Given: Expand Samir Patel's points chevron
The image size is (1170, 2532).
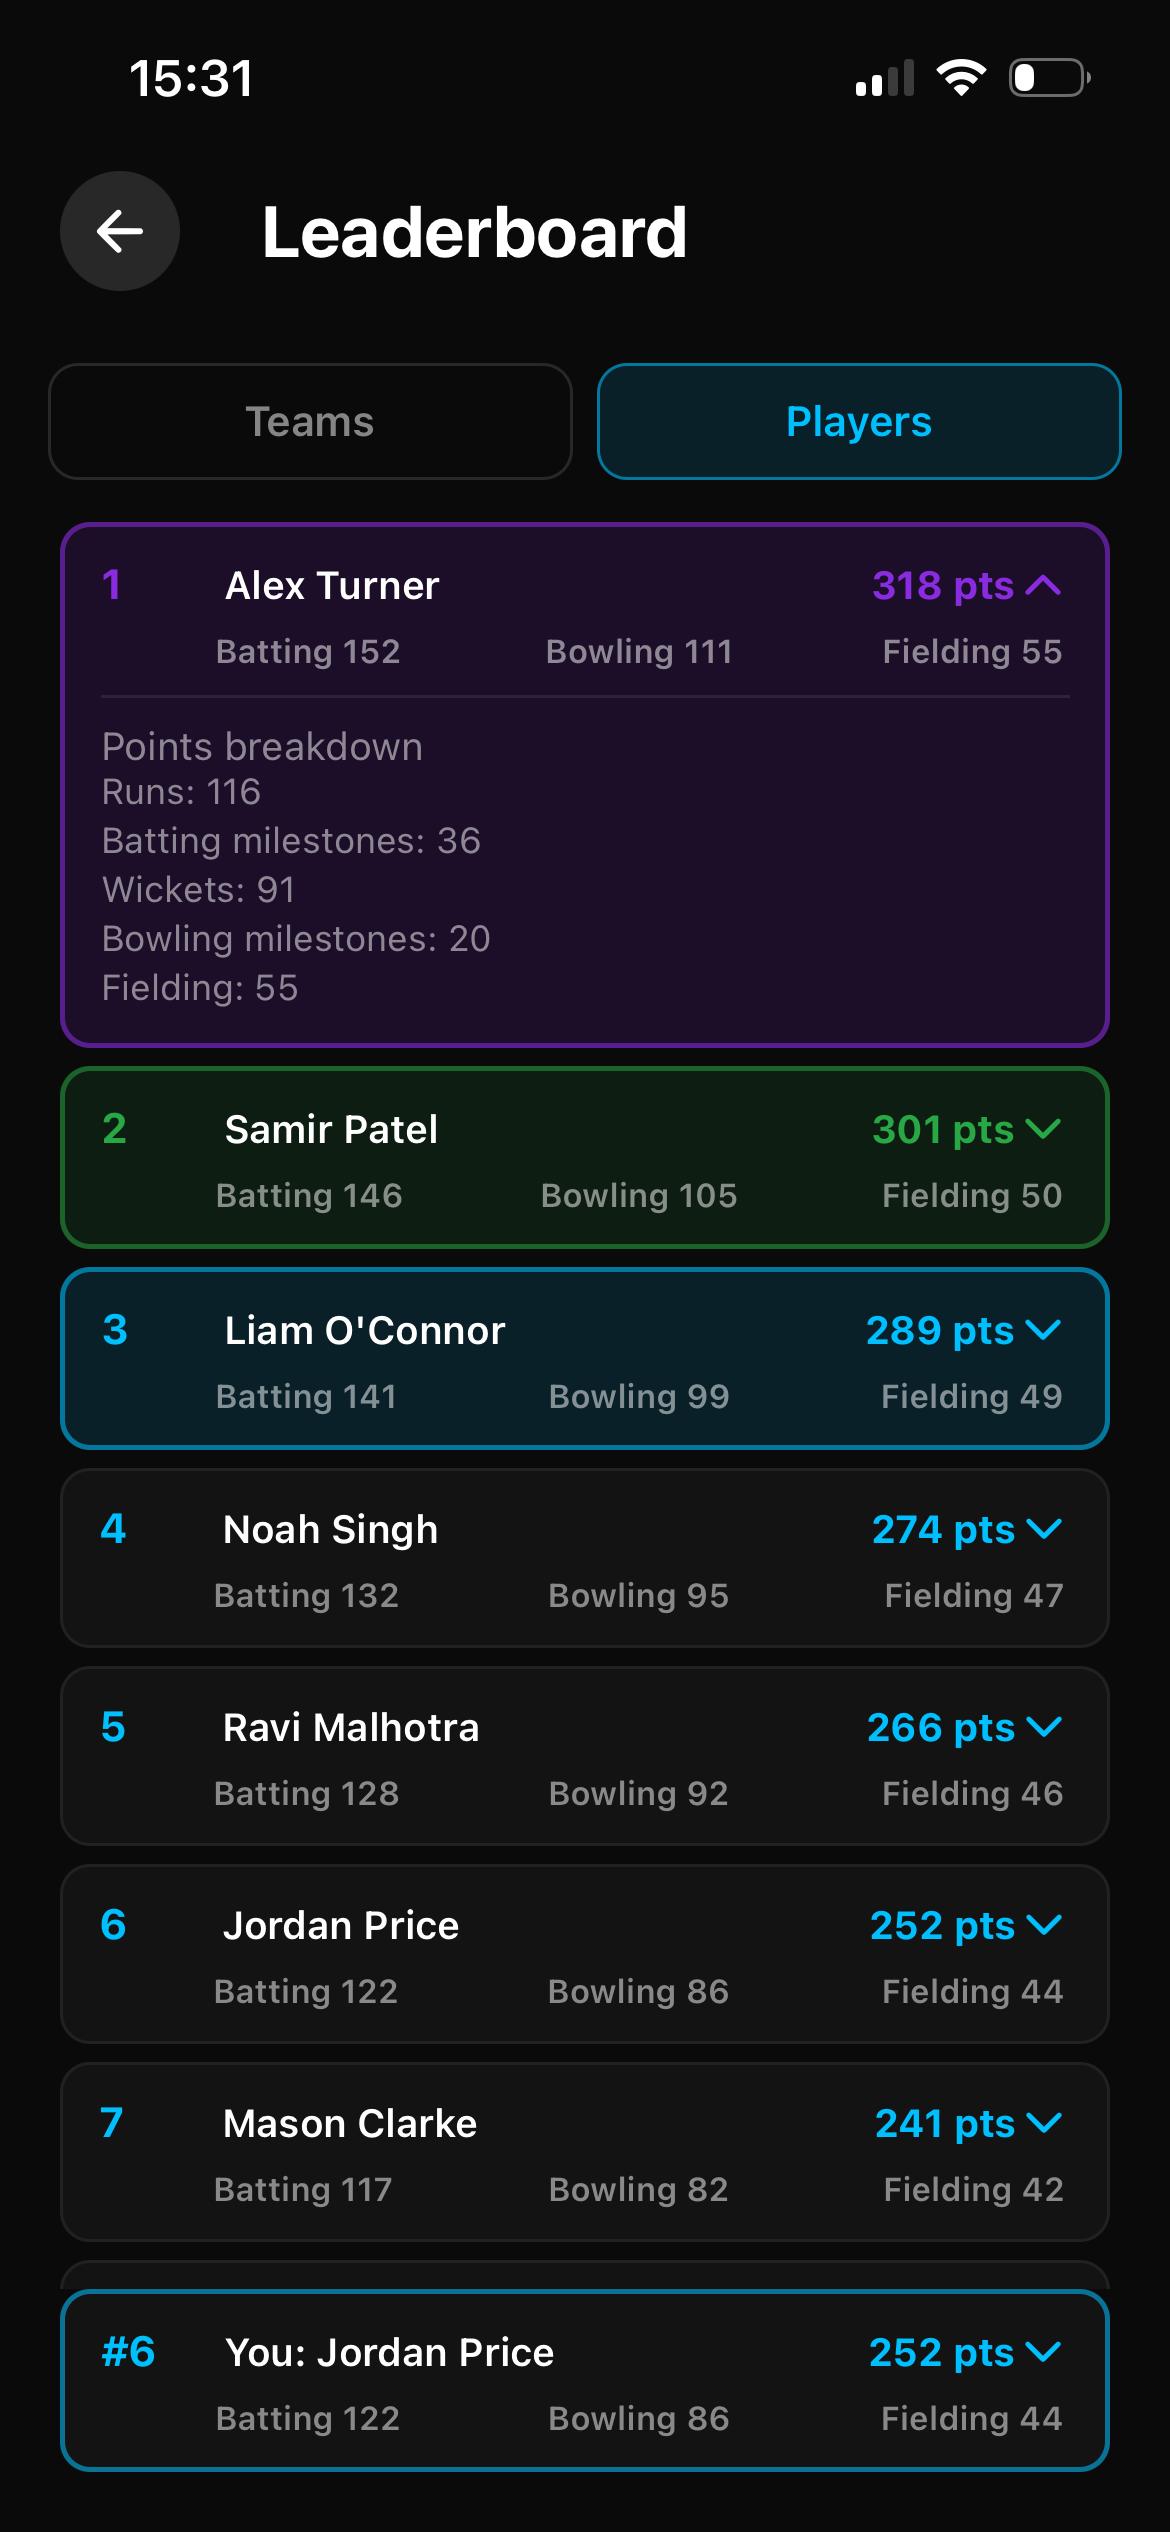Looking at the screenshot, I should 1043,1130.
